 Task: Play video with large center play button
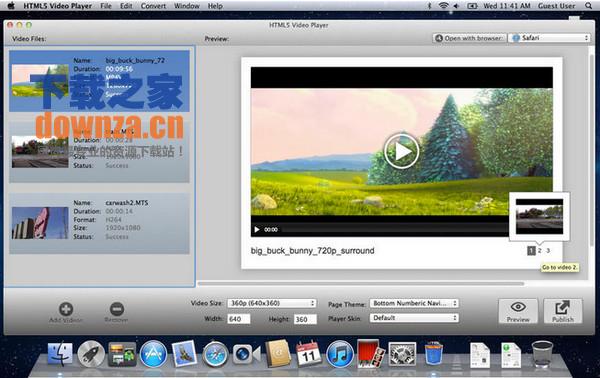tap(401, 151)
